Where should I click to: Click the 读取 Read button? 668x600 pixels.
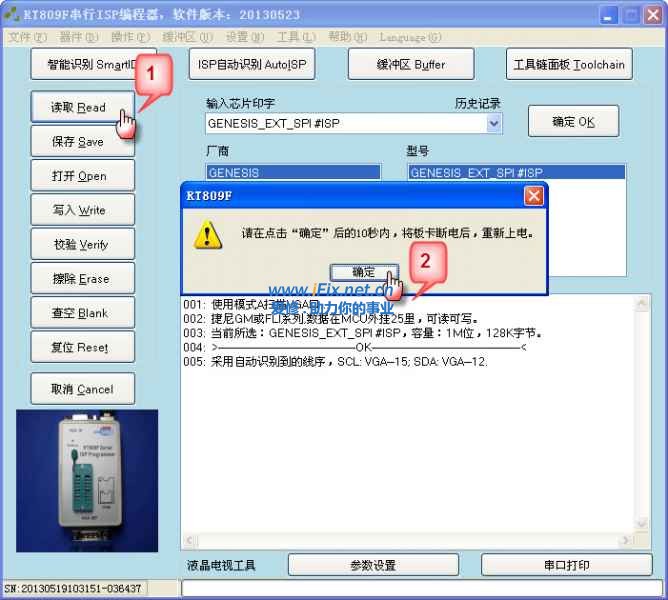tap(80, 108)
